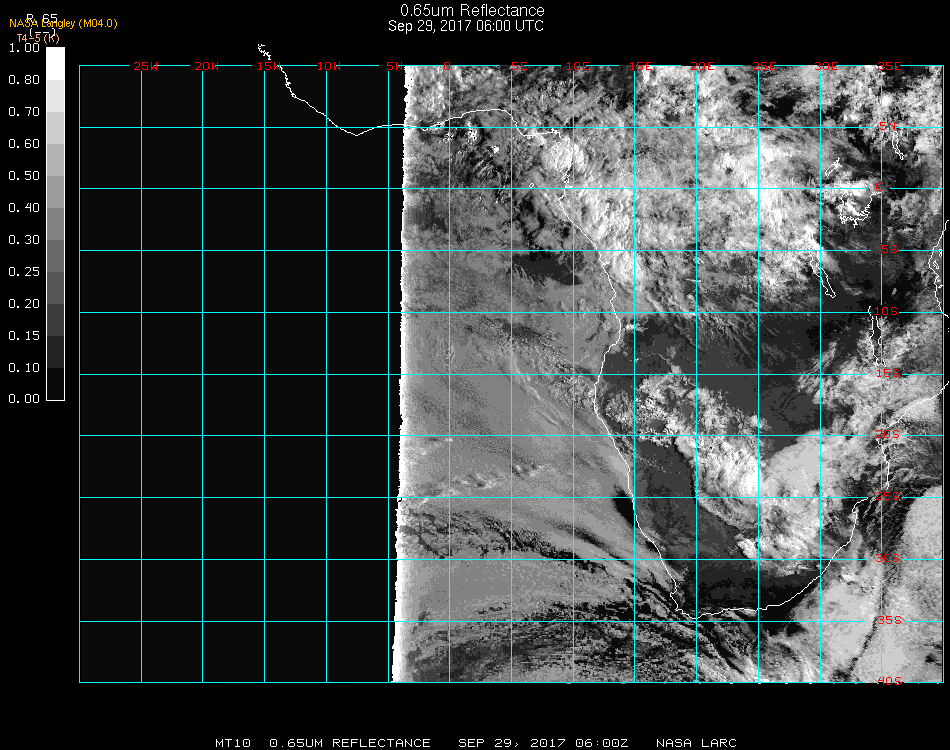Image resolution: width=950 pixels, height=750 pixels.
Task: Select the 'Sep 29, 2017 06:00 UTC' date line
Action: (466, 26)
